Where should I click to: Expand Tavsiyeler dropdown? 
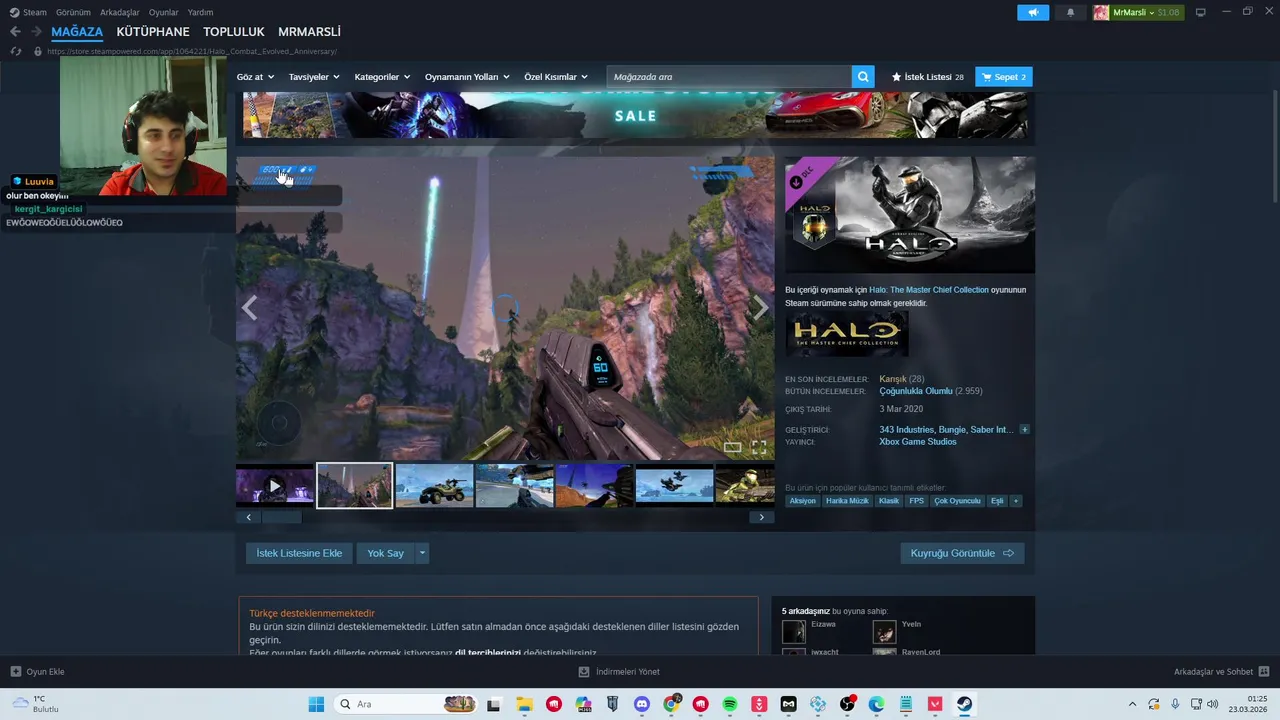tap(314, 77)
